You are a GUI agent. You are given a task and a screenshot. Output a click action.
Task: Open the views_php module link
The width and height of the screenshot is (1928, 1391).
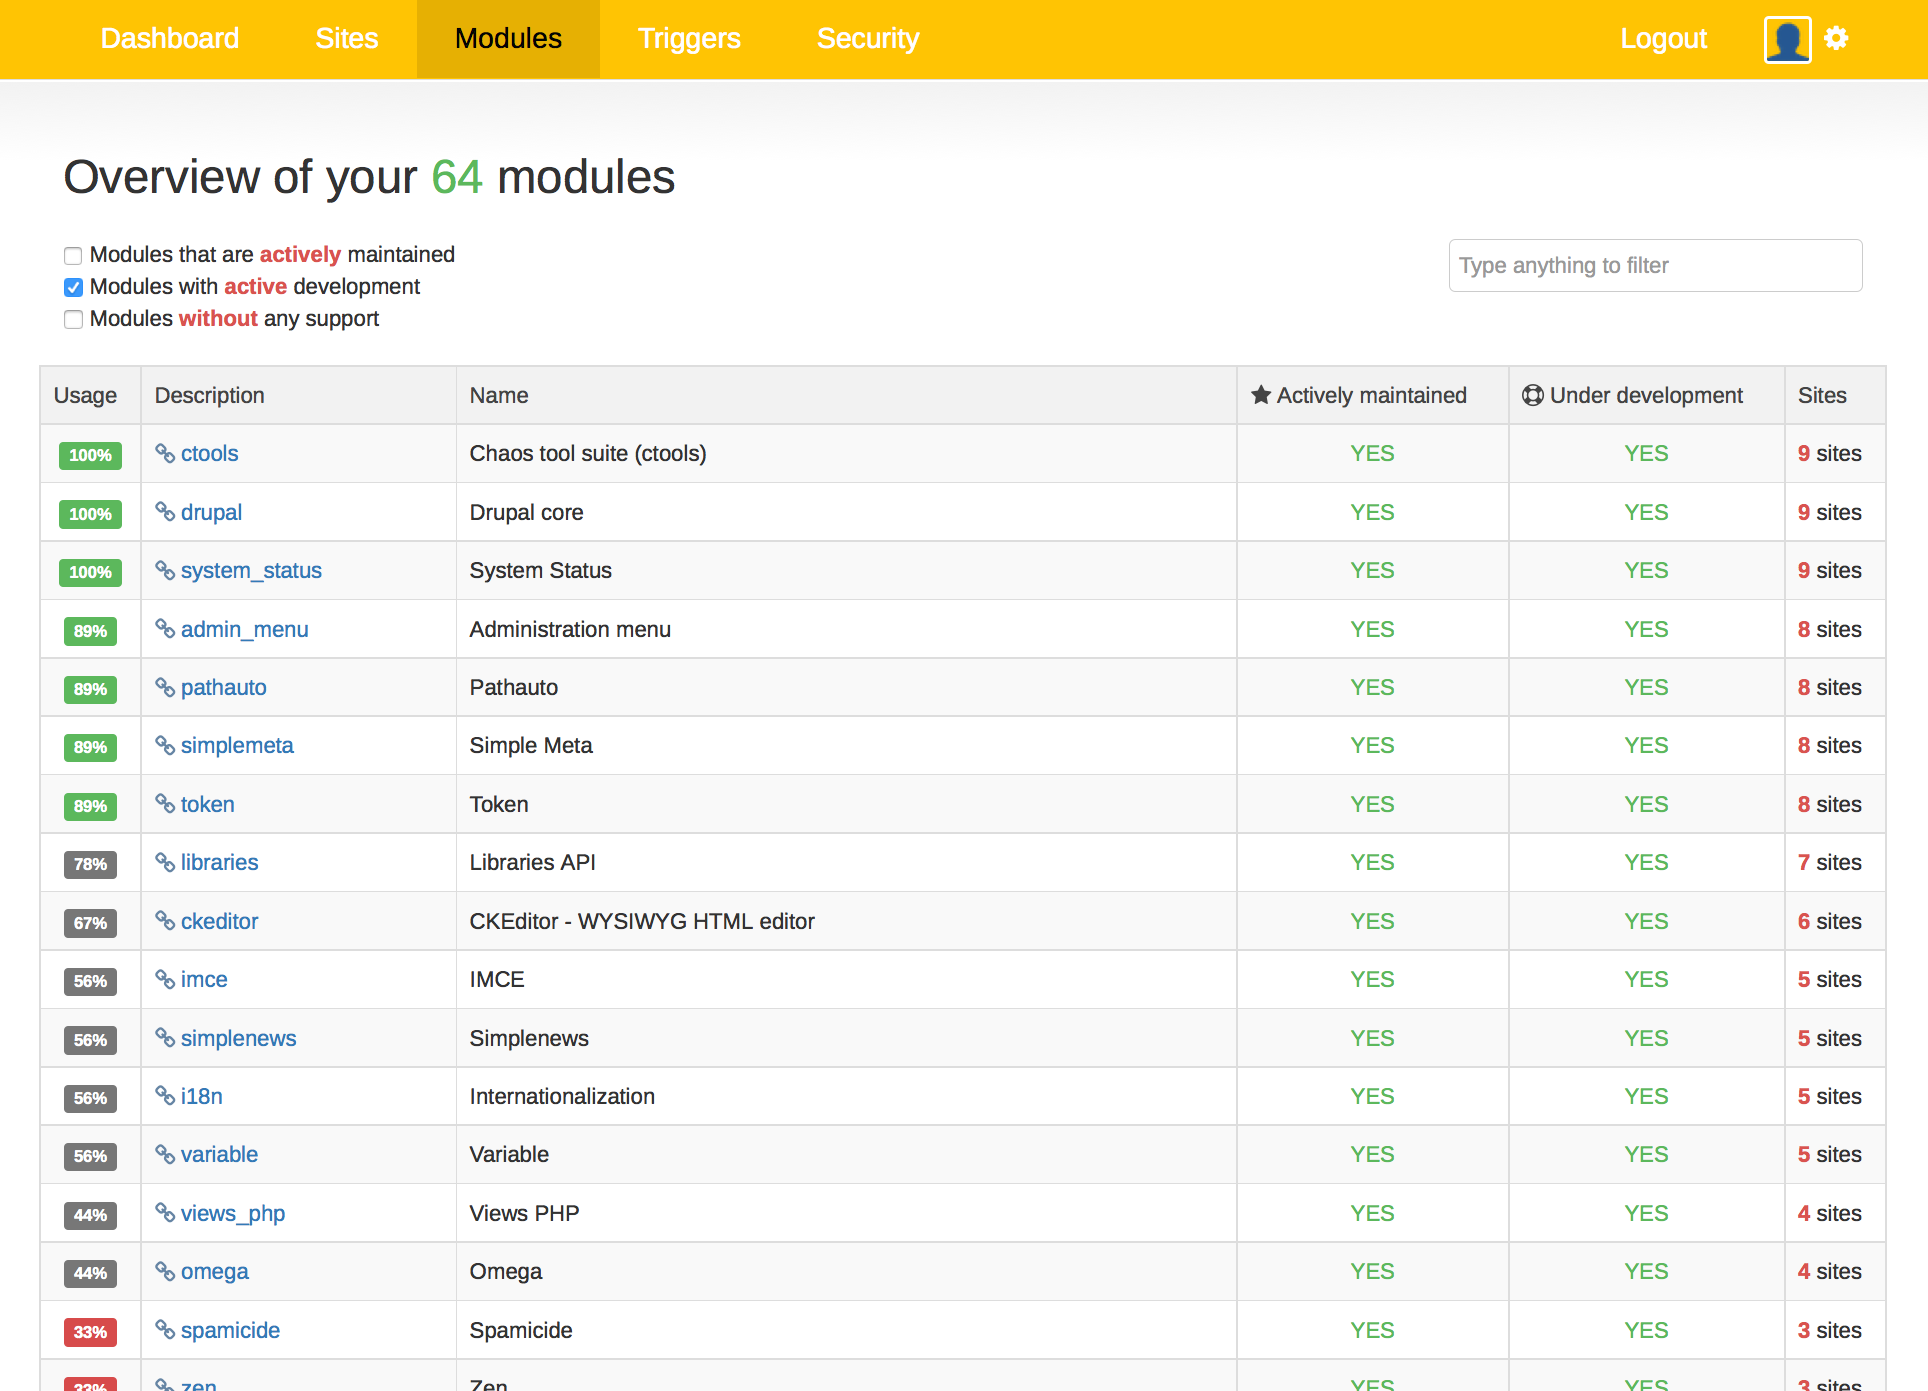(x=233, y=1213)
